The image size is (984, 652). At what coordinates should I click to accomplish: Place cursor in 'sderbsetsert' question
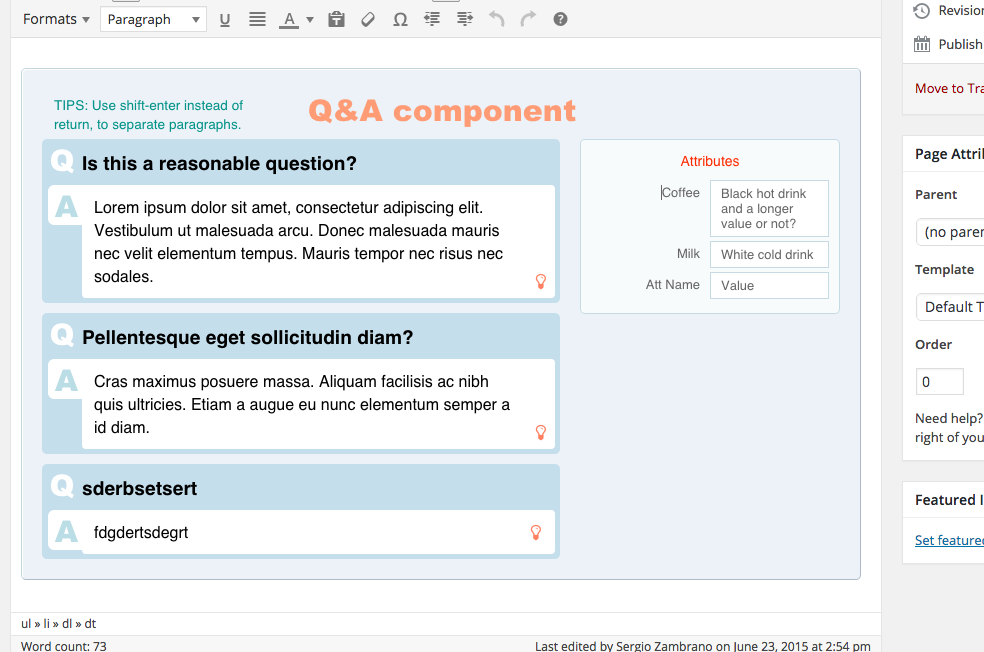coord(139,488)
